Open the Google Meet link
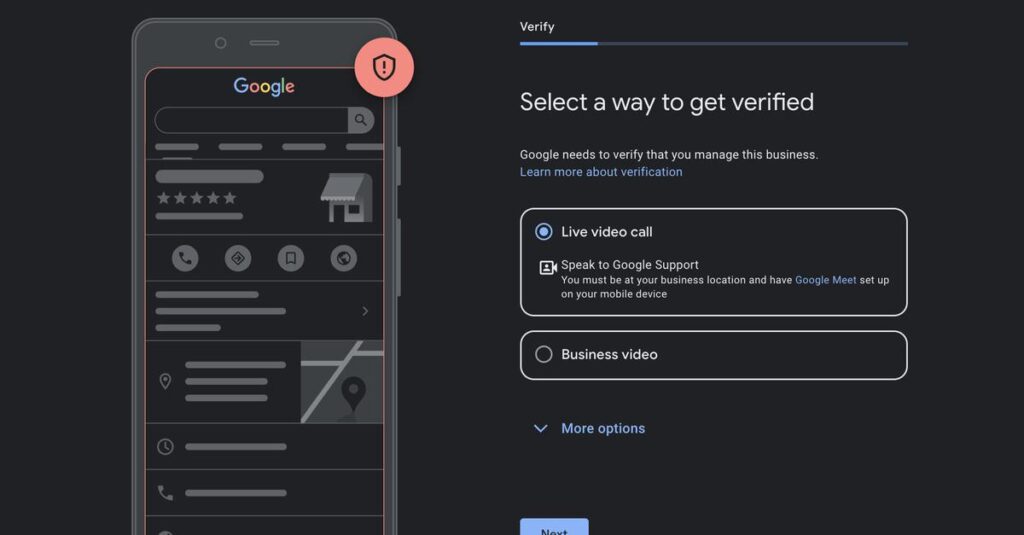1024x535 pixels. tap(825, 280)
